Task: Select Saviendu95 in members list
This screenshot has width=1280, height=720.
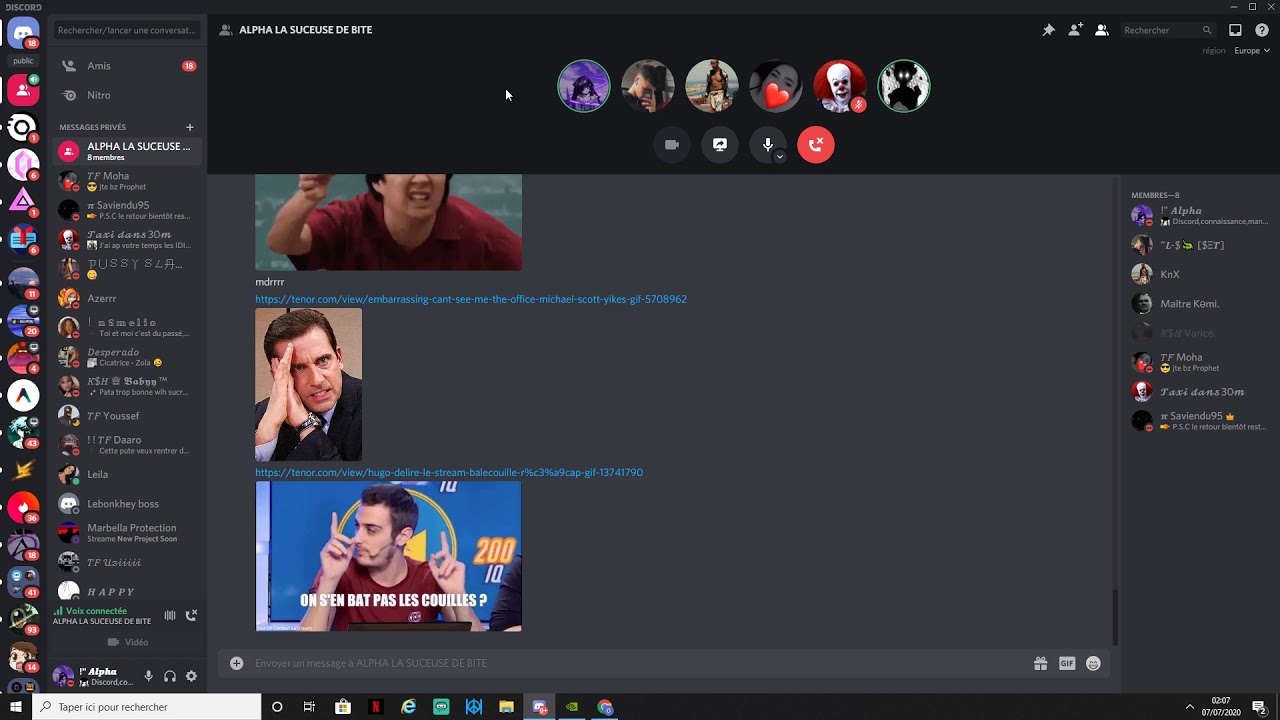Action: [x=1197, y=421]
